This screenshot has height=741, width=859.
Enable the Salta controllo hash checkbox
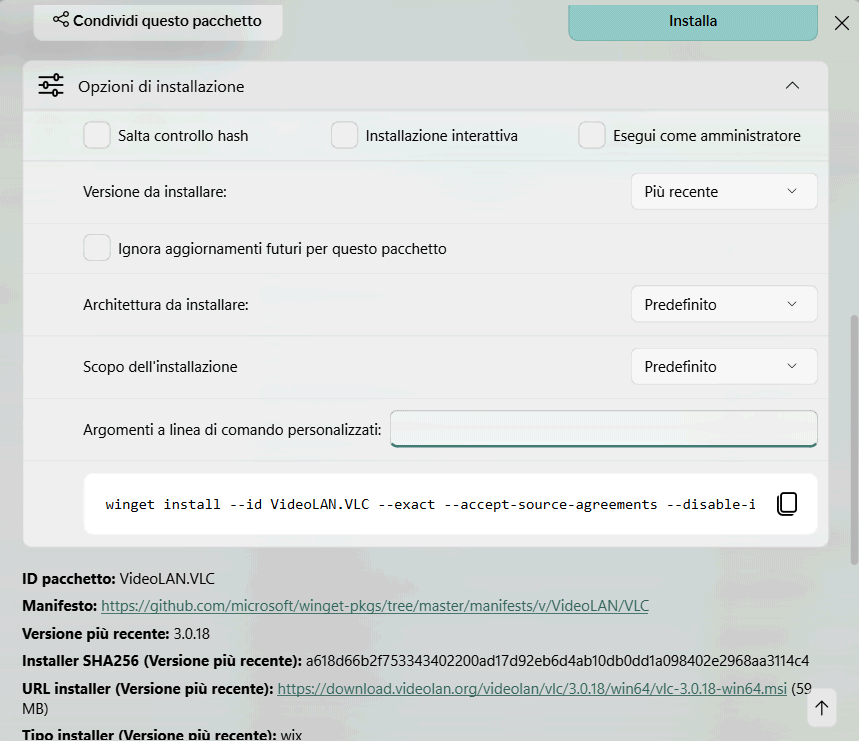(97, 135)
